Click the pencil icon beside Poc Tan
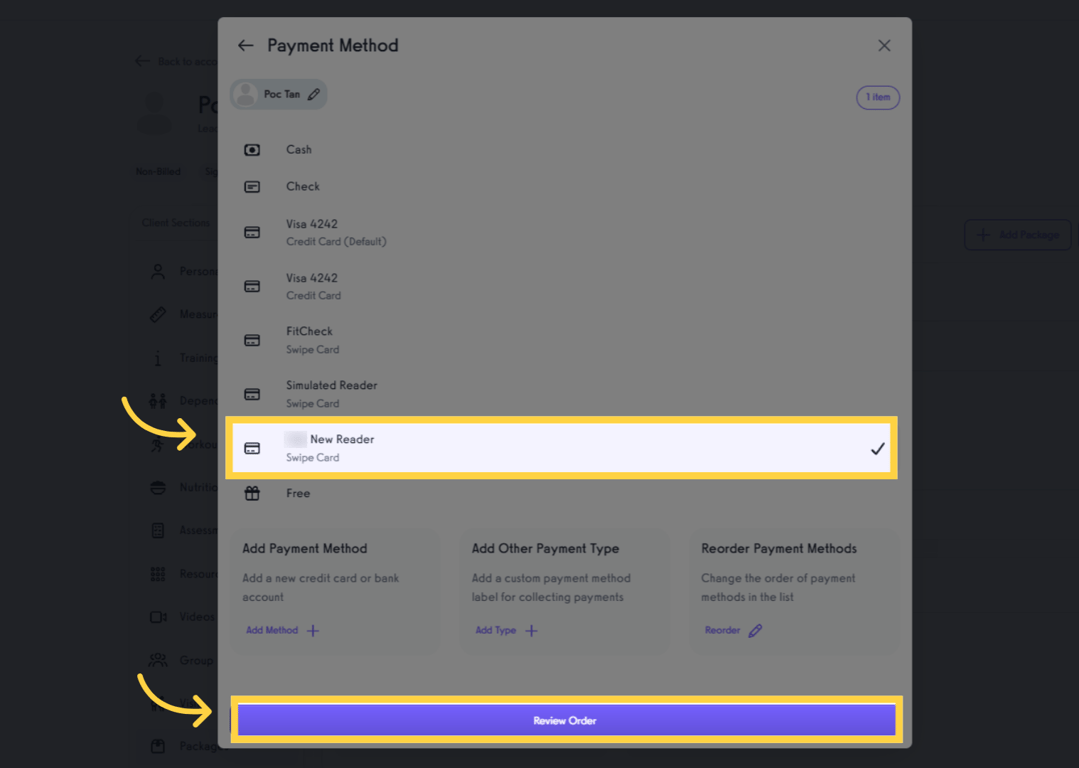1079x768 pixels. (313, 93)
